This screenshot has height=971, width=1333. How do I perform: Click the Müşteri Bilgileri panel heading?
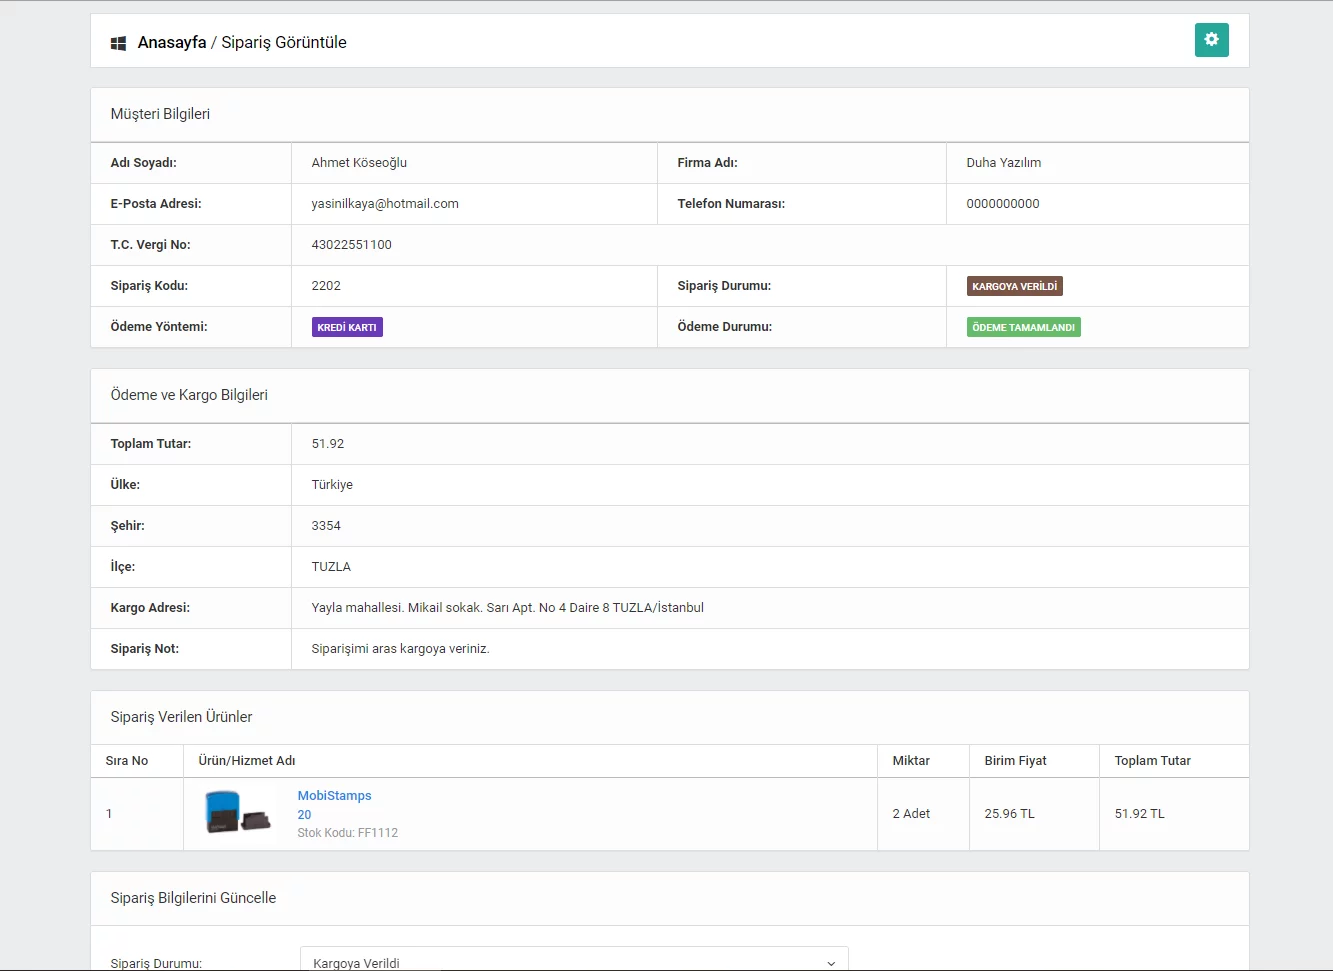pyautogui.click(x=160, y=114)
